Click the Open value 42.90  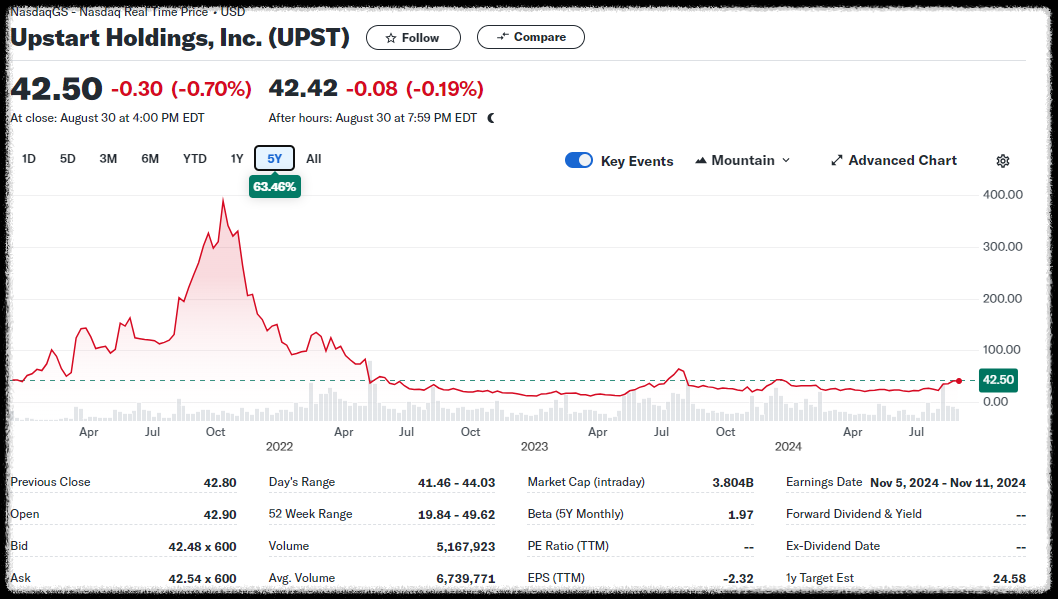[220, 515]
